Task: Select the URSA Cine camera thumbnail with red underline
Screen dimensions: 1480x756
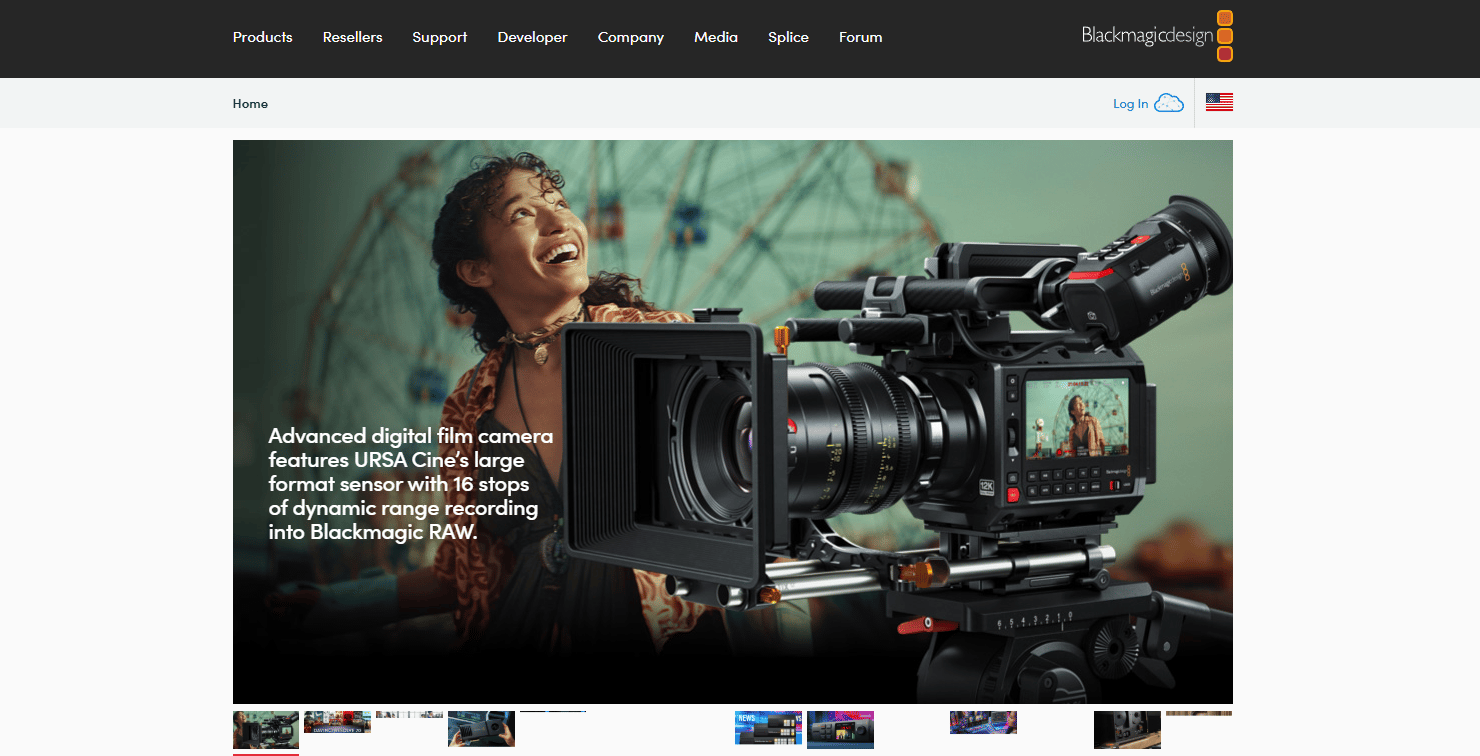Action: click(x=266, y=731)
